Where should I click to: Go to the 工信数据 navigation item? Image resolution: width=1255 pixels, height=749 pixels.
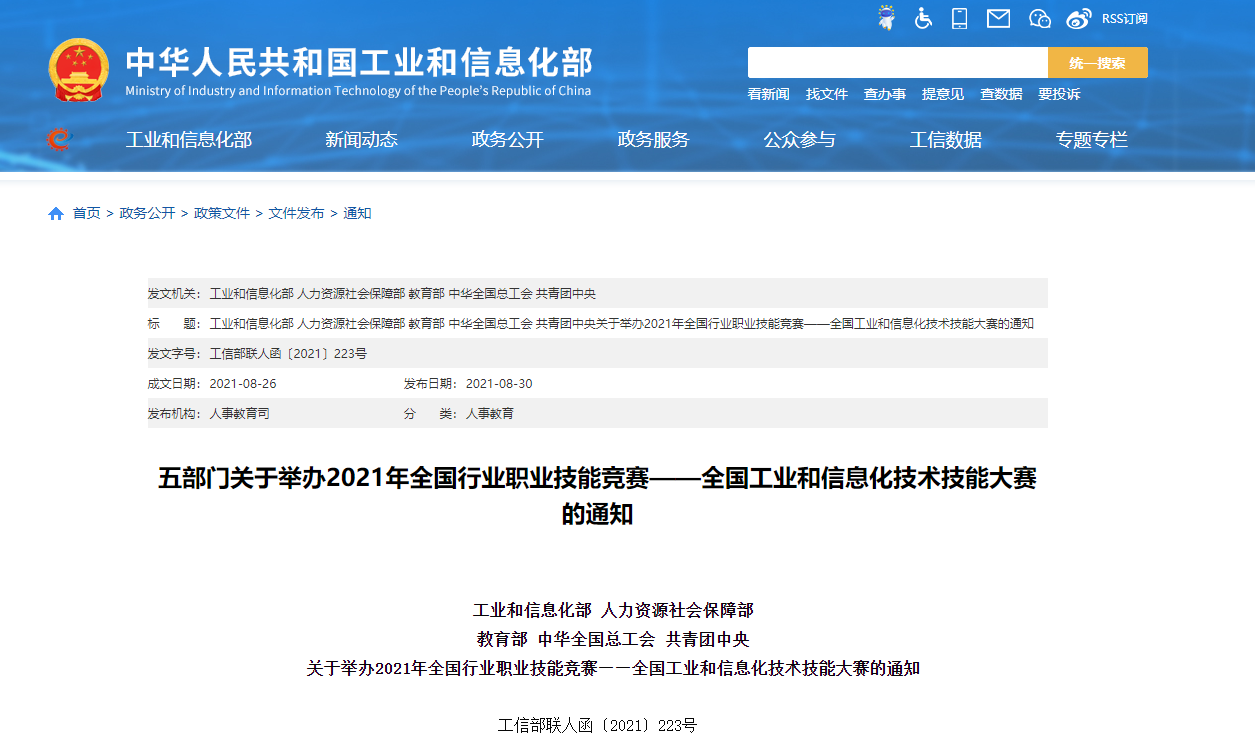(945, 140)
